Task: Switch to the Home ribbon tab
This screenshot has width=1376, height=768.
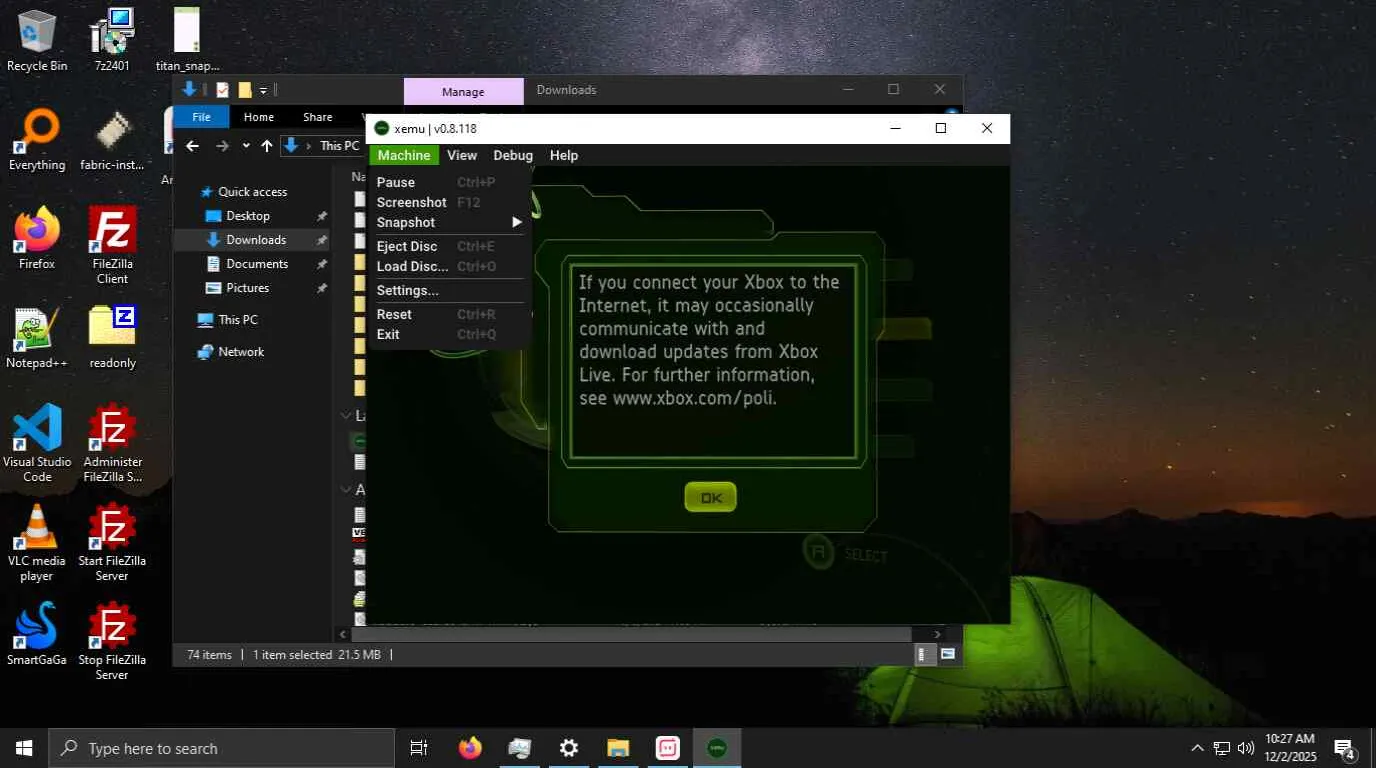Action: 259,117
